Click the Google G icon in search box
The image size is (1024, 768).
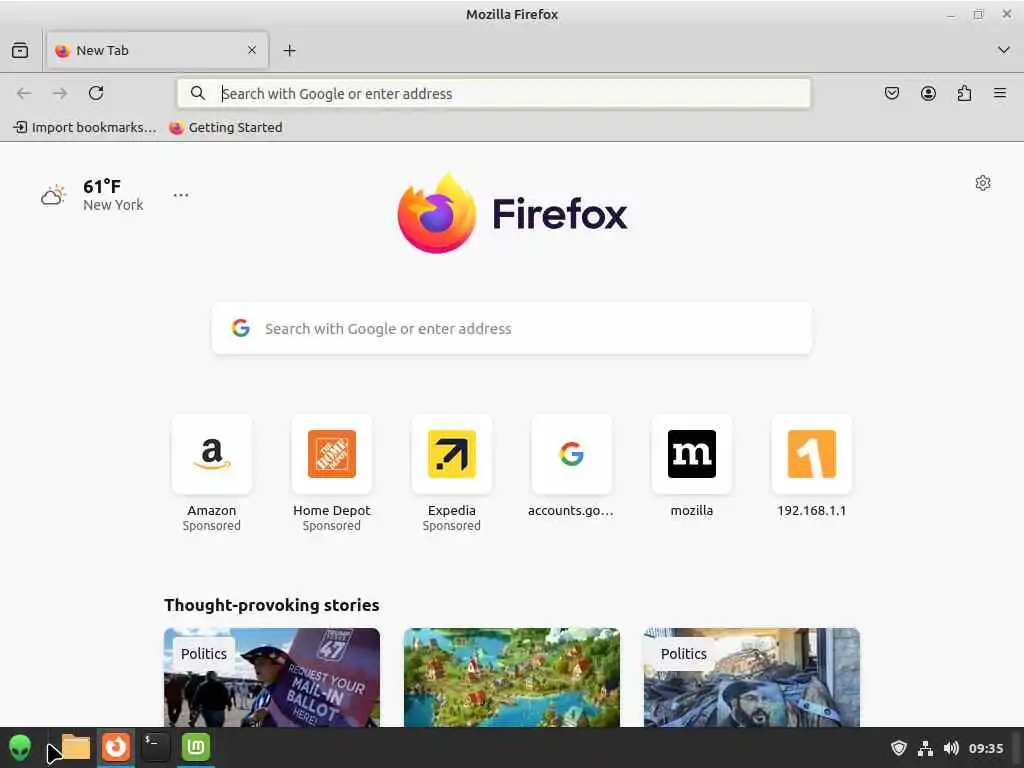click(x=241, y=328)
